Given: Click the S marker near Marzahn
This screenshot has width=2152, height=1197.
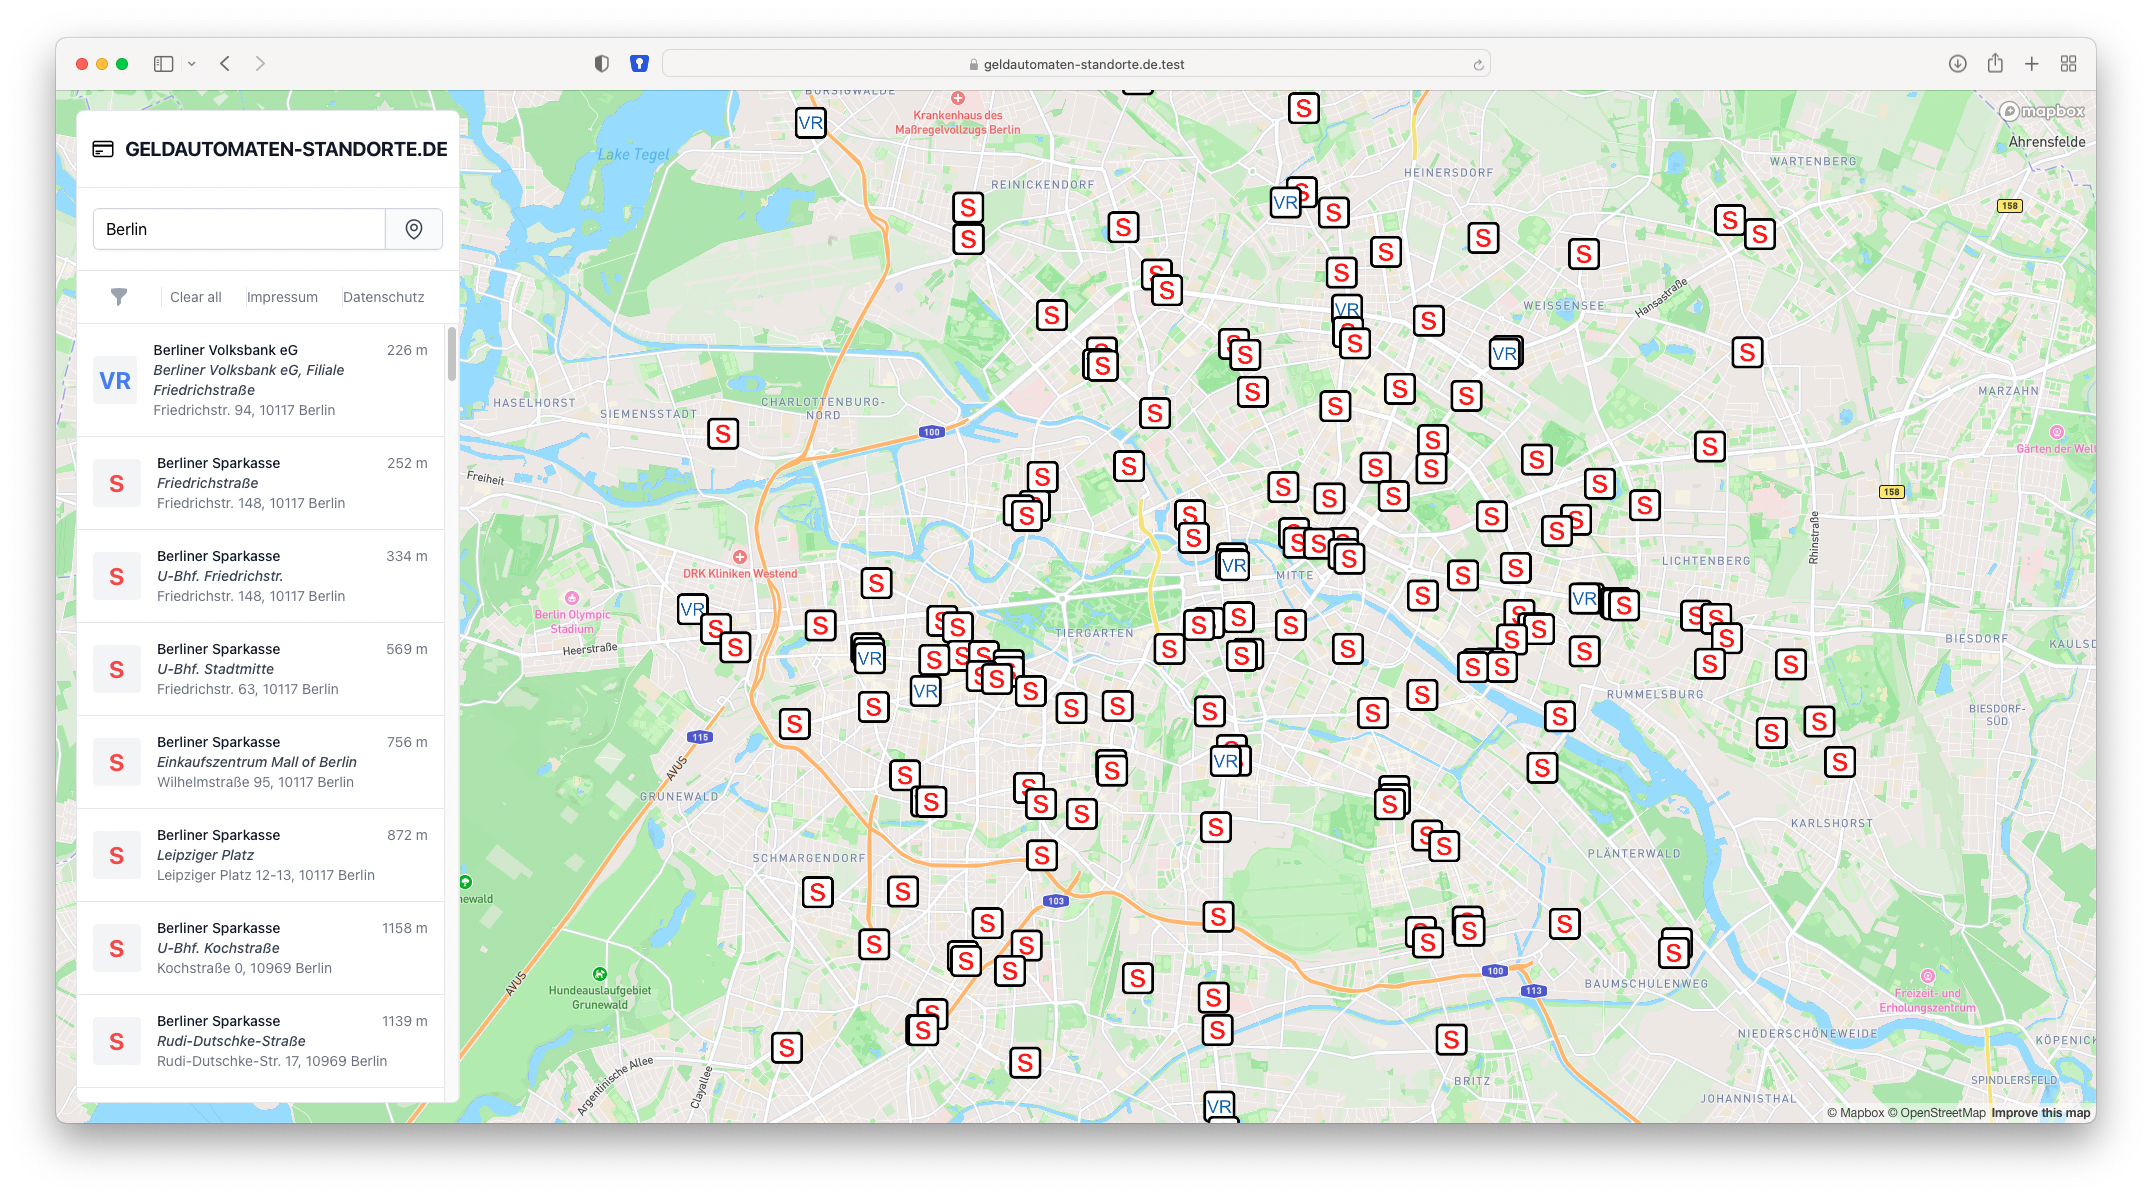Looking at the screenshot, I should 1747,353.
